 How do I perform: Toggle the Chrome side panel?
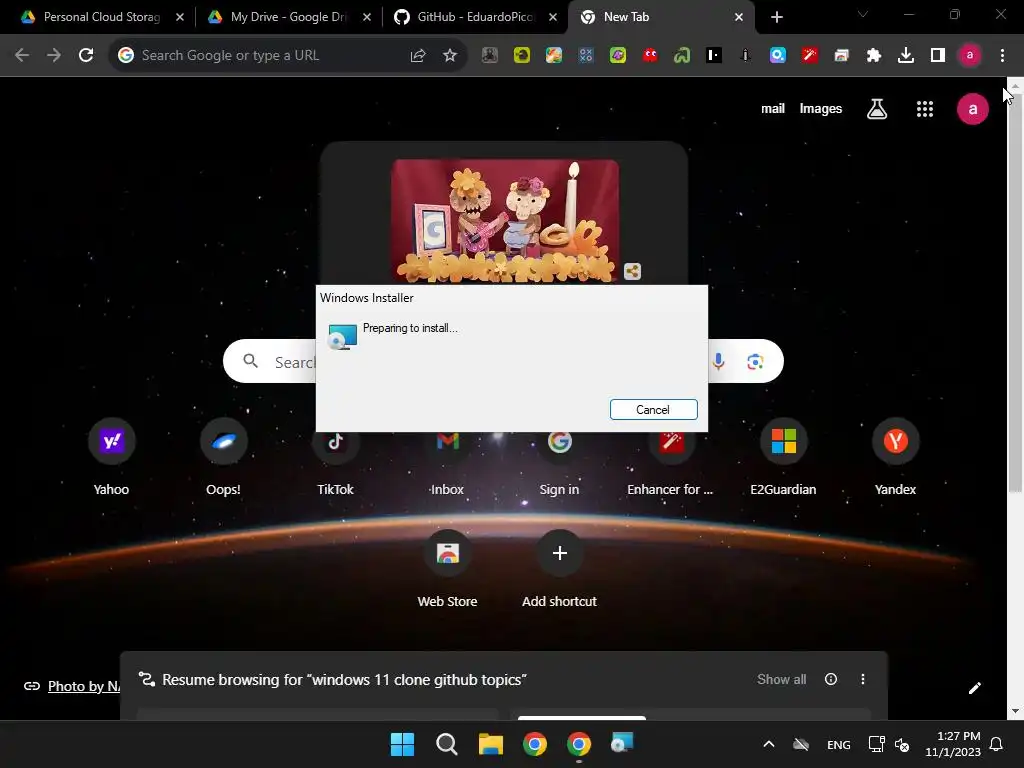(938, 56)
